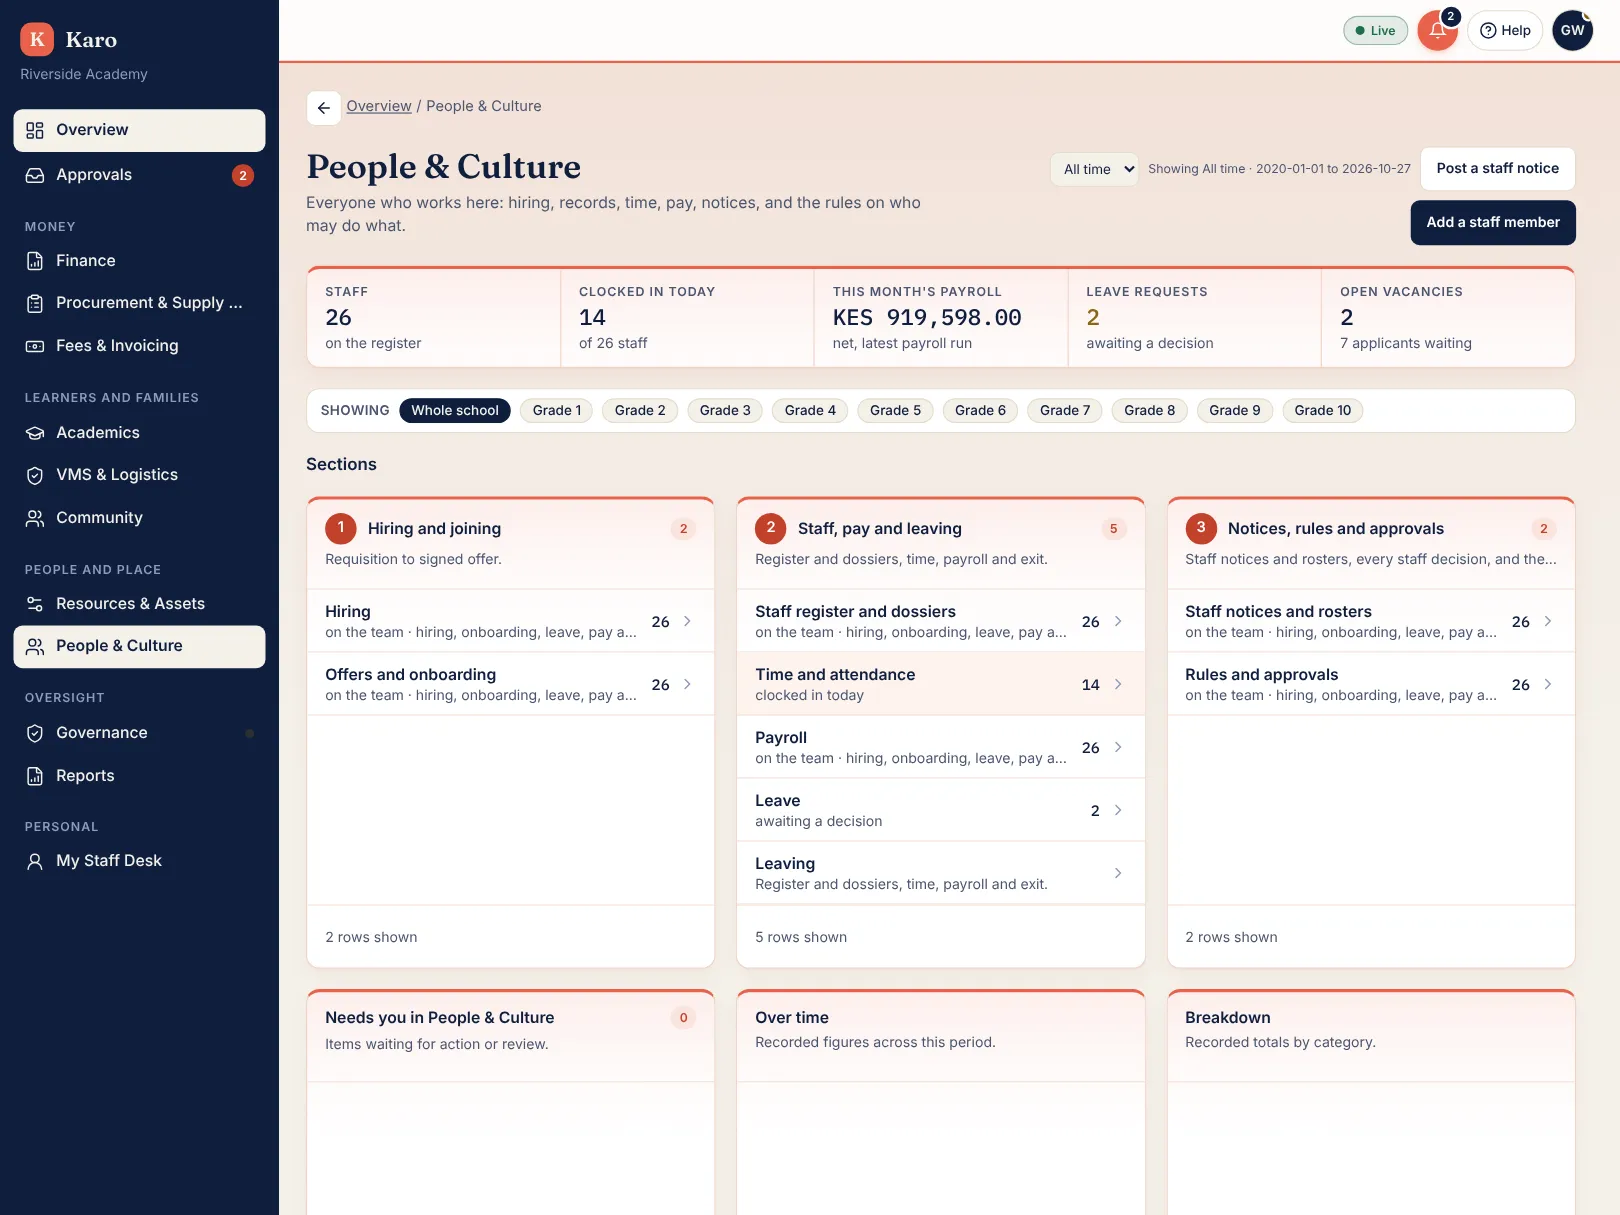Open Procurement & Supply in the sidebar

pos(139,303)
